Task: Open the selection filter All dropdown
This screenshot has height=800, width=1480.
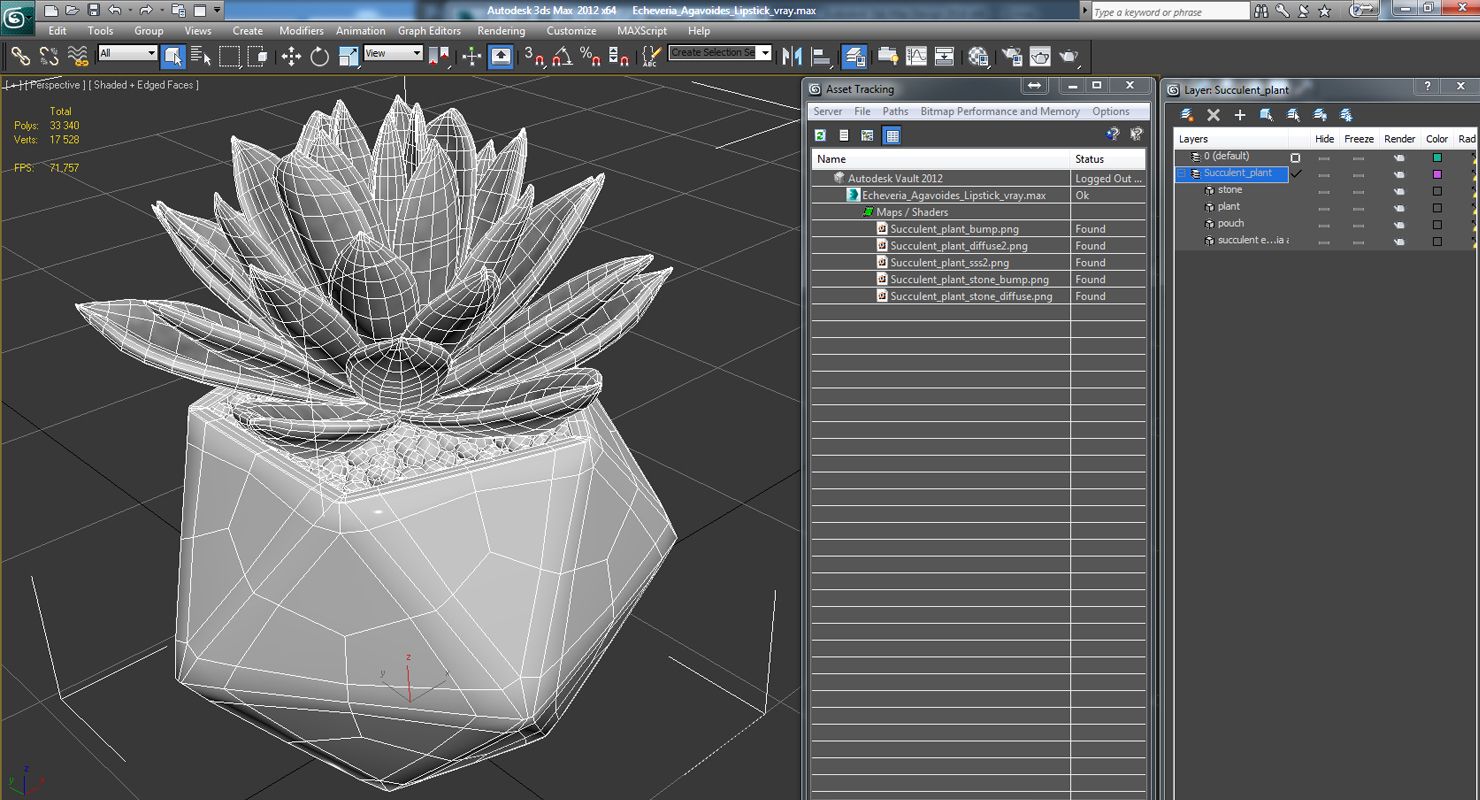Action: pyautogui.click(x=127, y=53)
